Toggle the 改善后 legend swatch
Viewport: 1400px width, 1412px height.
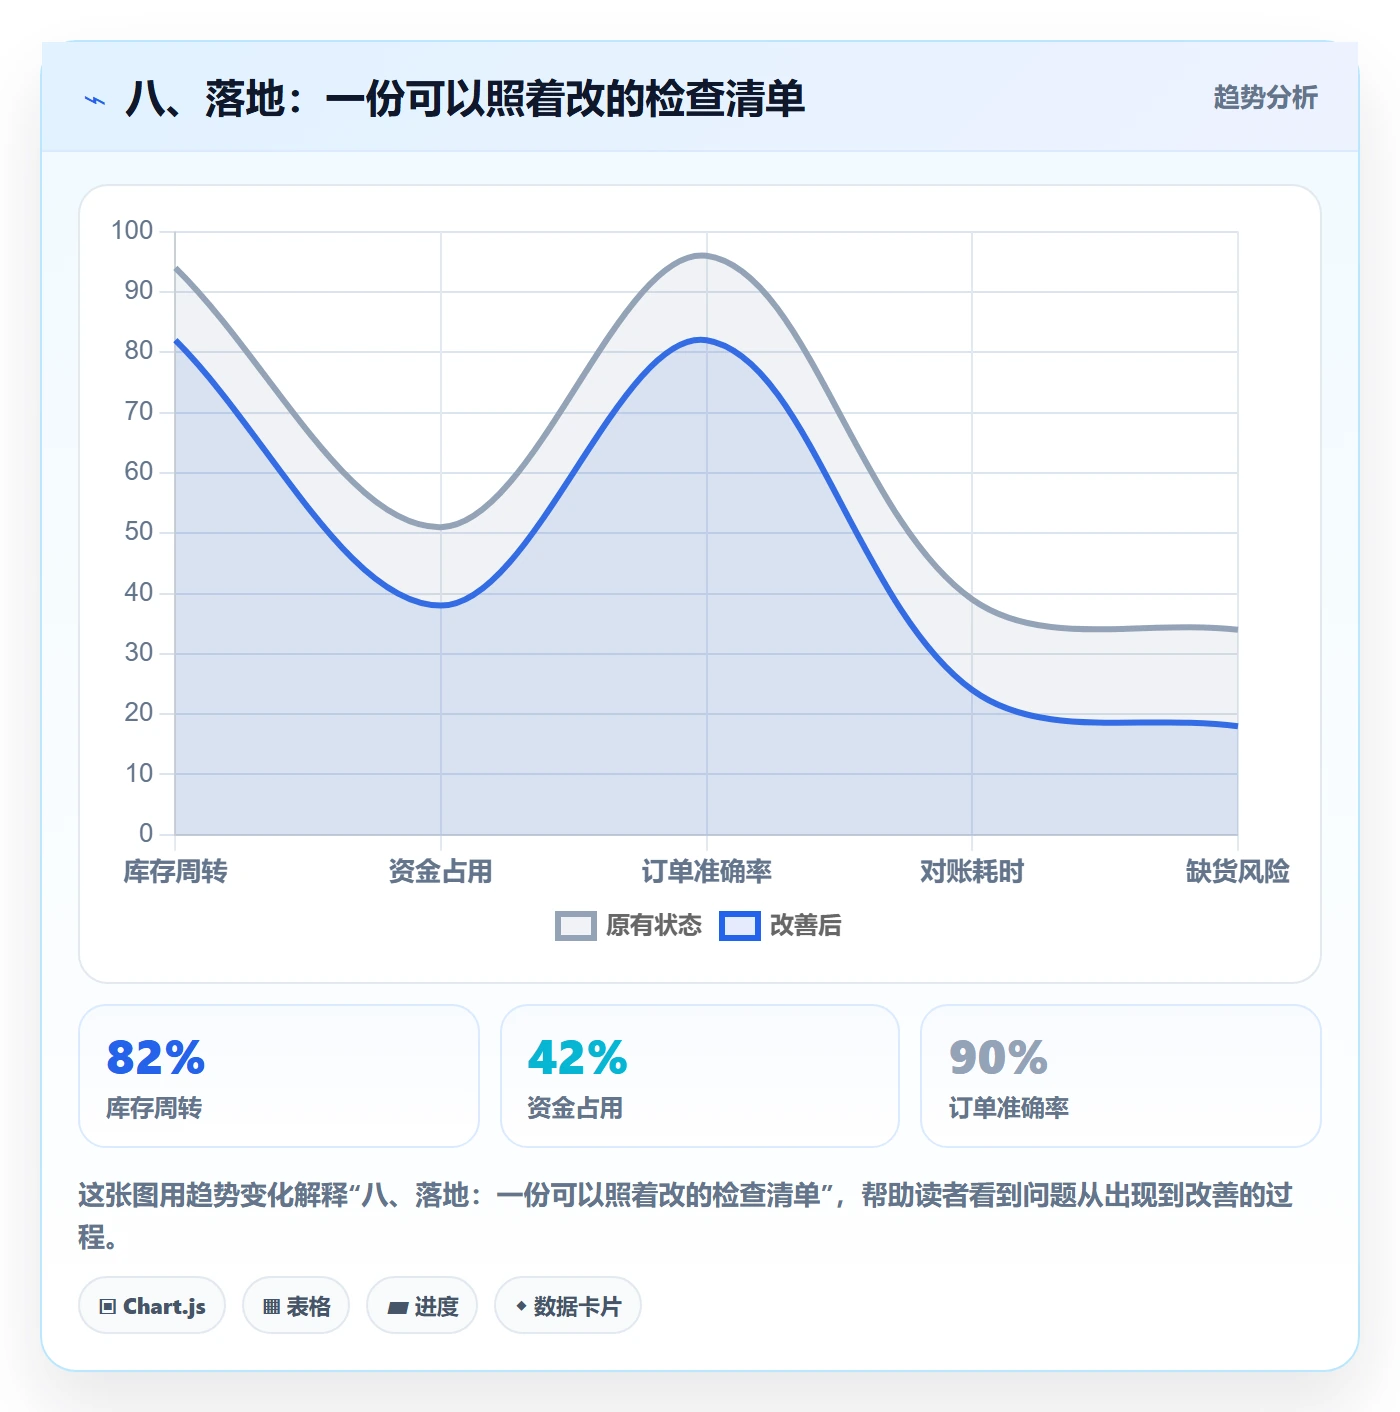tap(740, 926)
